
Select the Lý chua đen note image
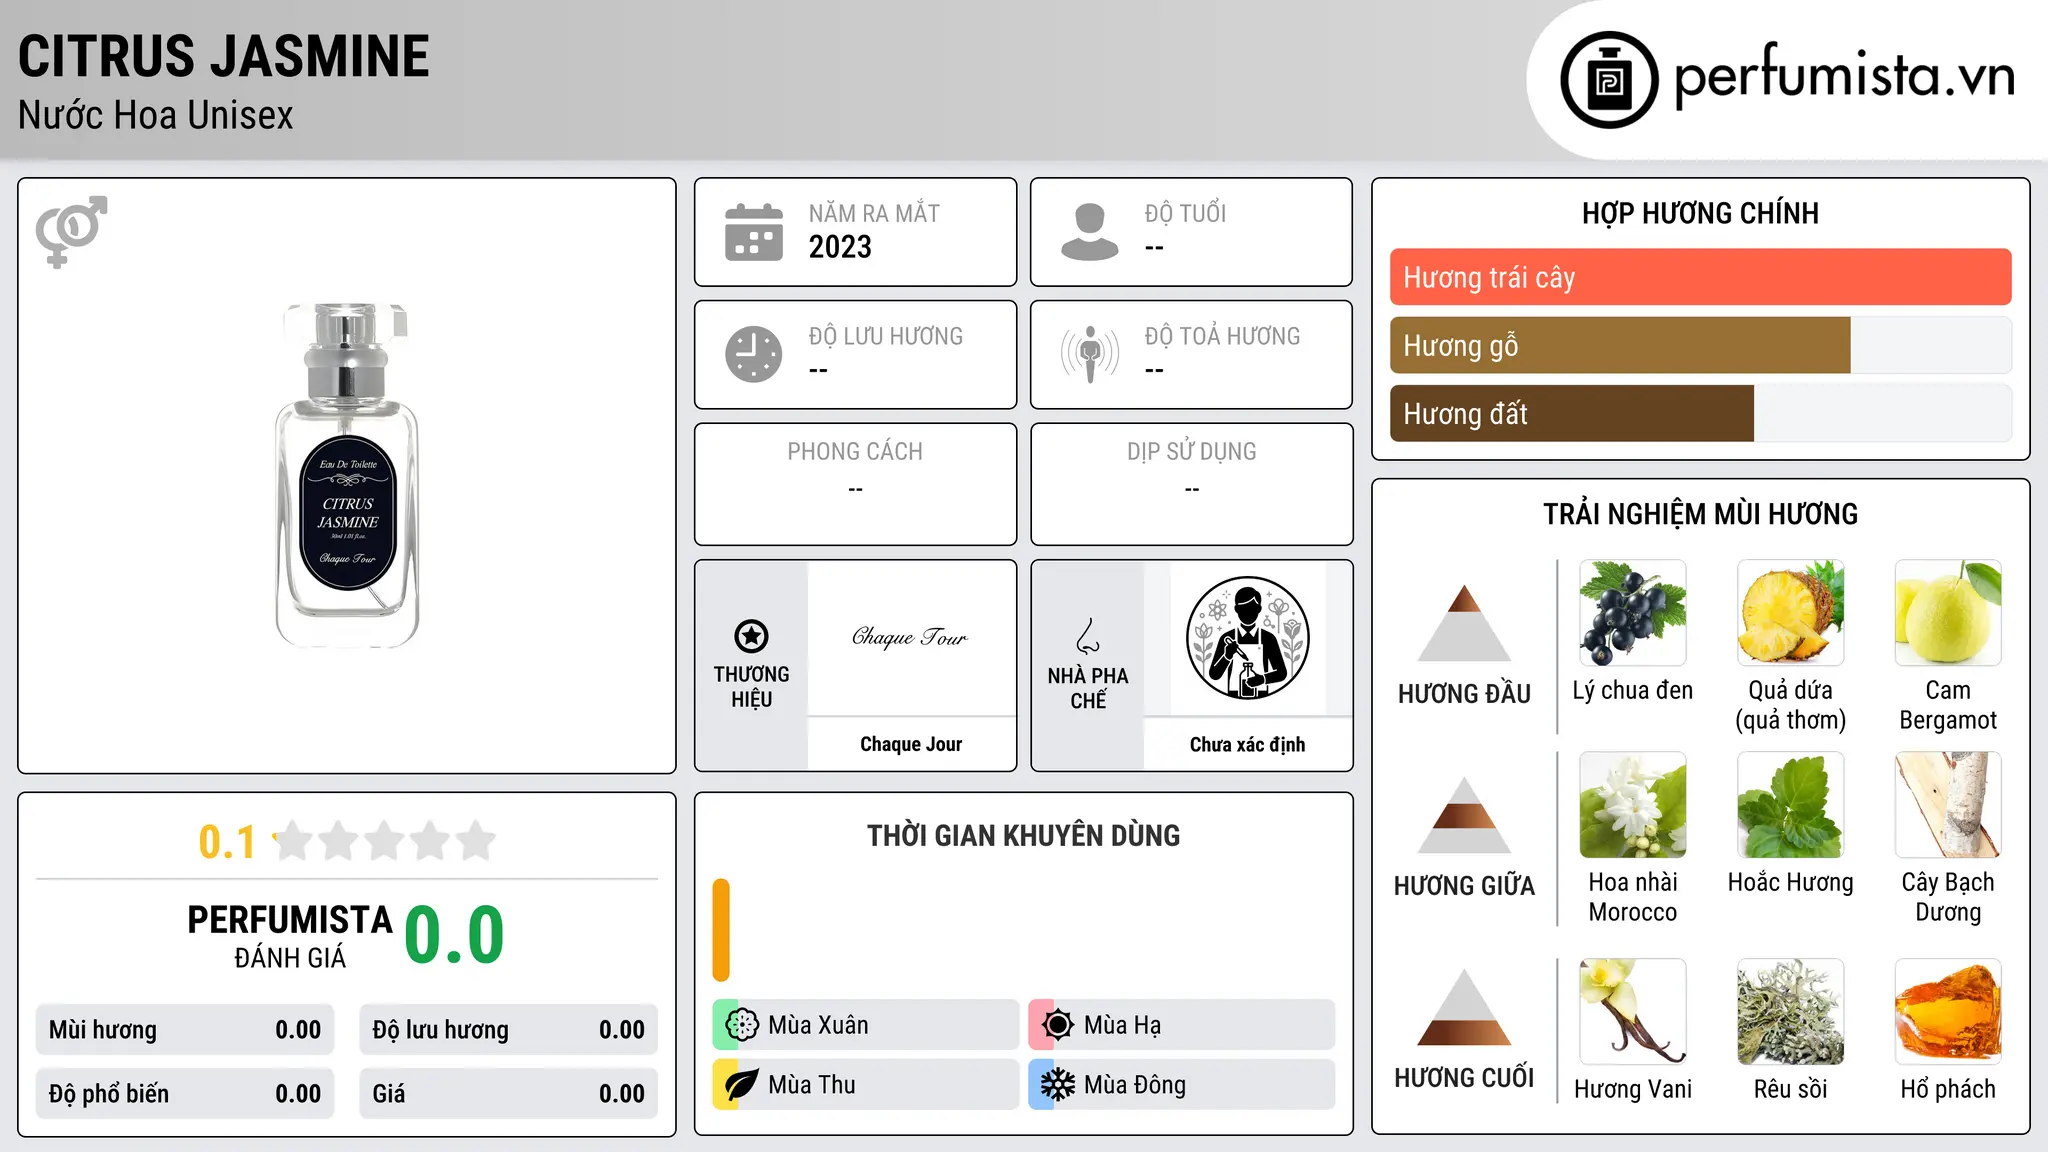(x=1633, y=613)
